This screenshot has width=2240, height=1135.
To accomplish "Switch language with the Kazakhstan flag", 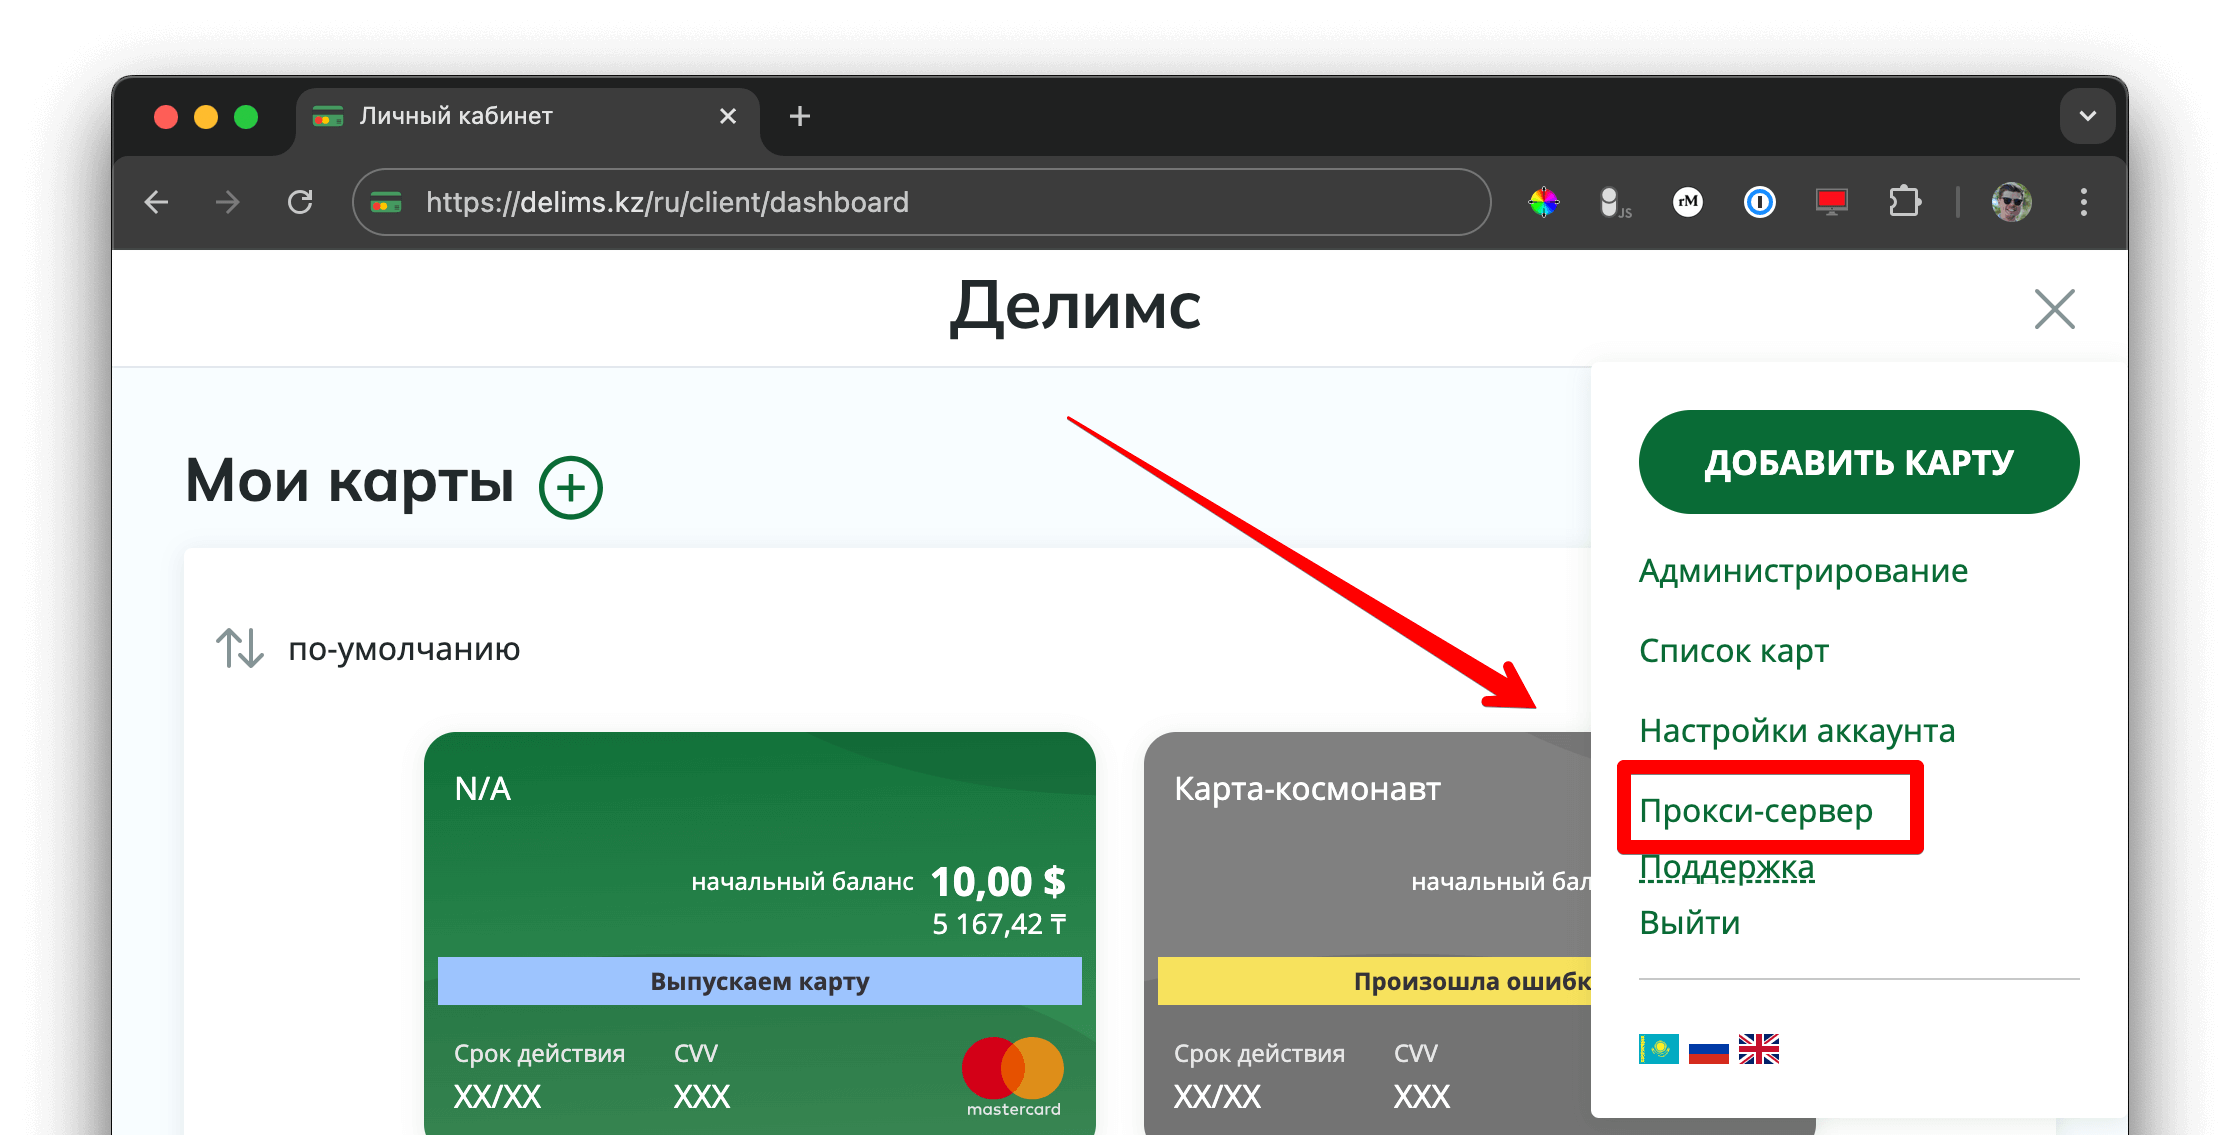I will point(1659,1049).
